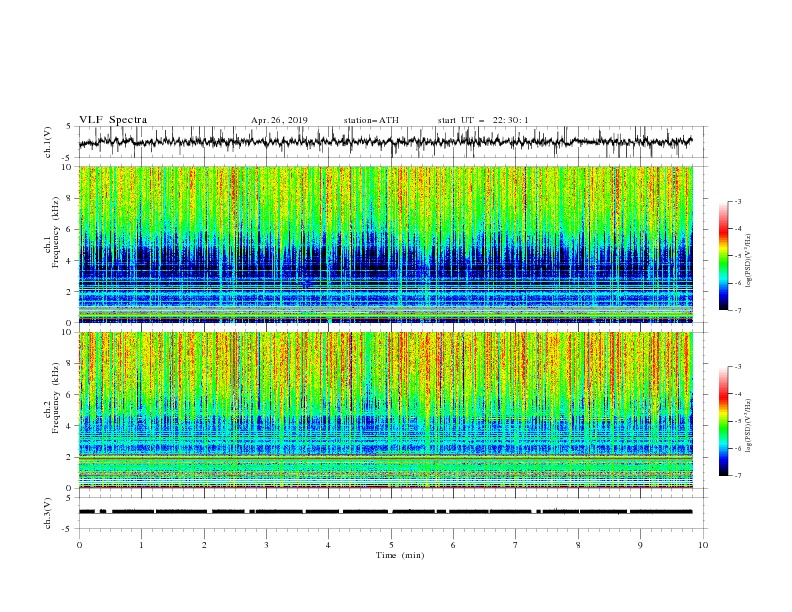792x612 pixels.
Task: Click the ch.2 "Frequency (kHz)" axis label
Action: 56,396
